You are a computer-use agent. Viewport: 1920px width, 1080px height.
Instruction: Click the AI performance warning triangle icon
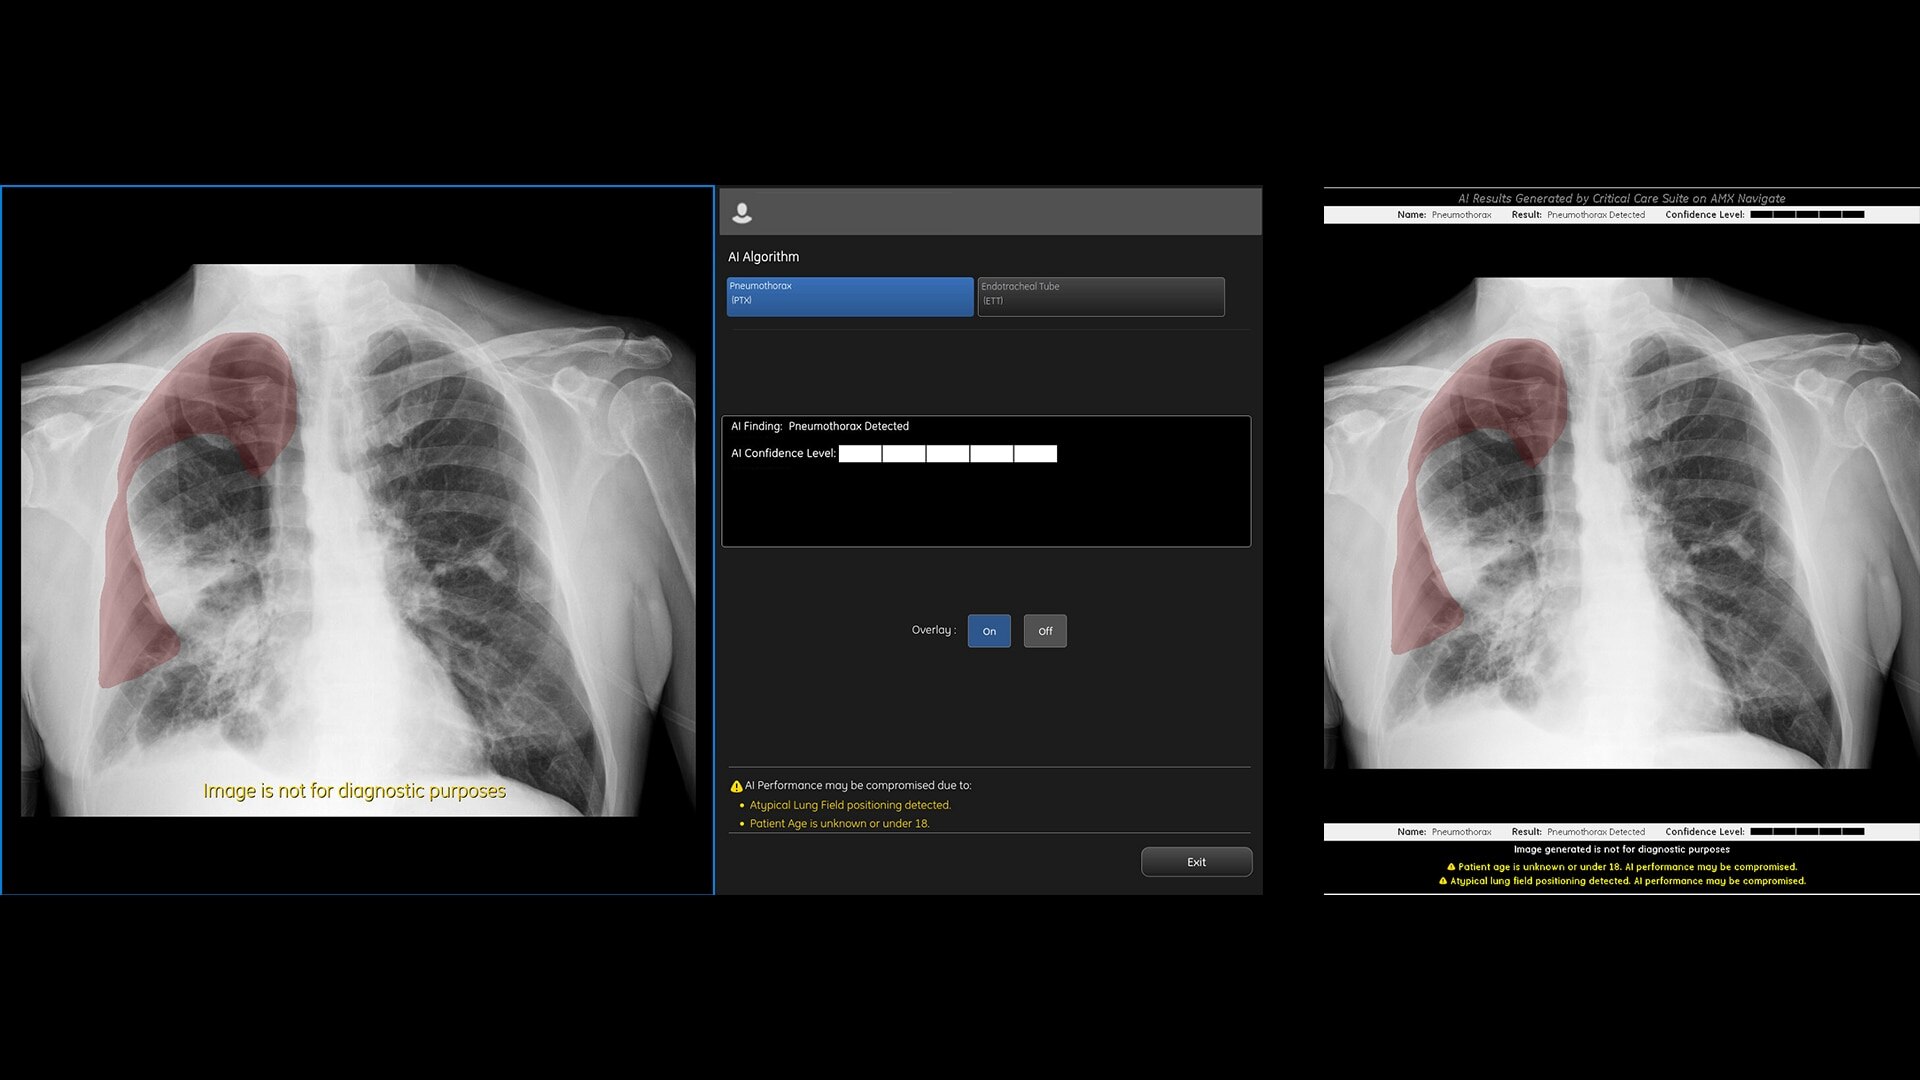pyautogui.click(x=736, y=786)
